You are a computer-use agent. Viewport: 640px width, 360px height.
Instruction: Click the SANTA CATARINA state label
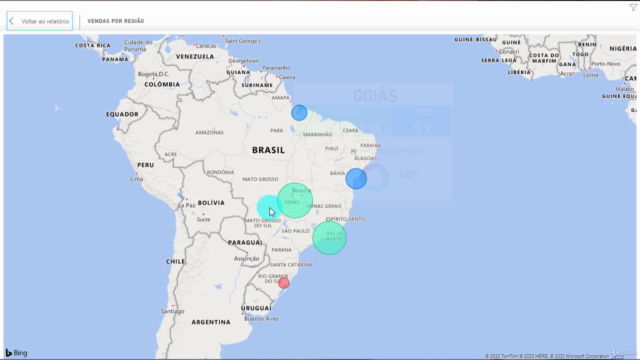[291, 264]
